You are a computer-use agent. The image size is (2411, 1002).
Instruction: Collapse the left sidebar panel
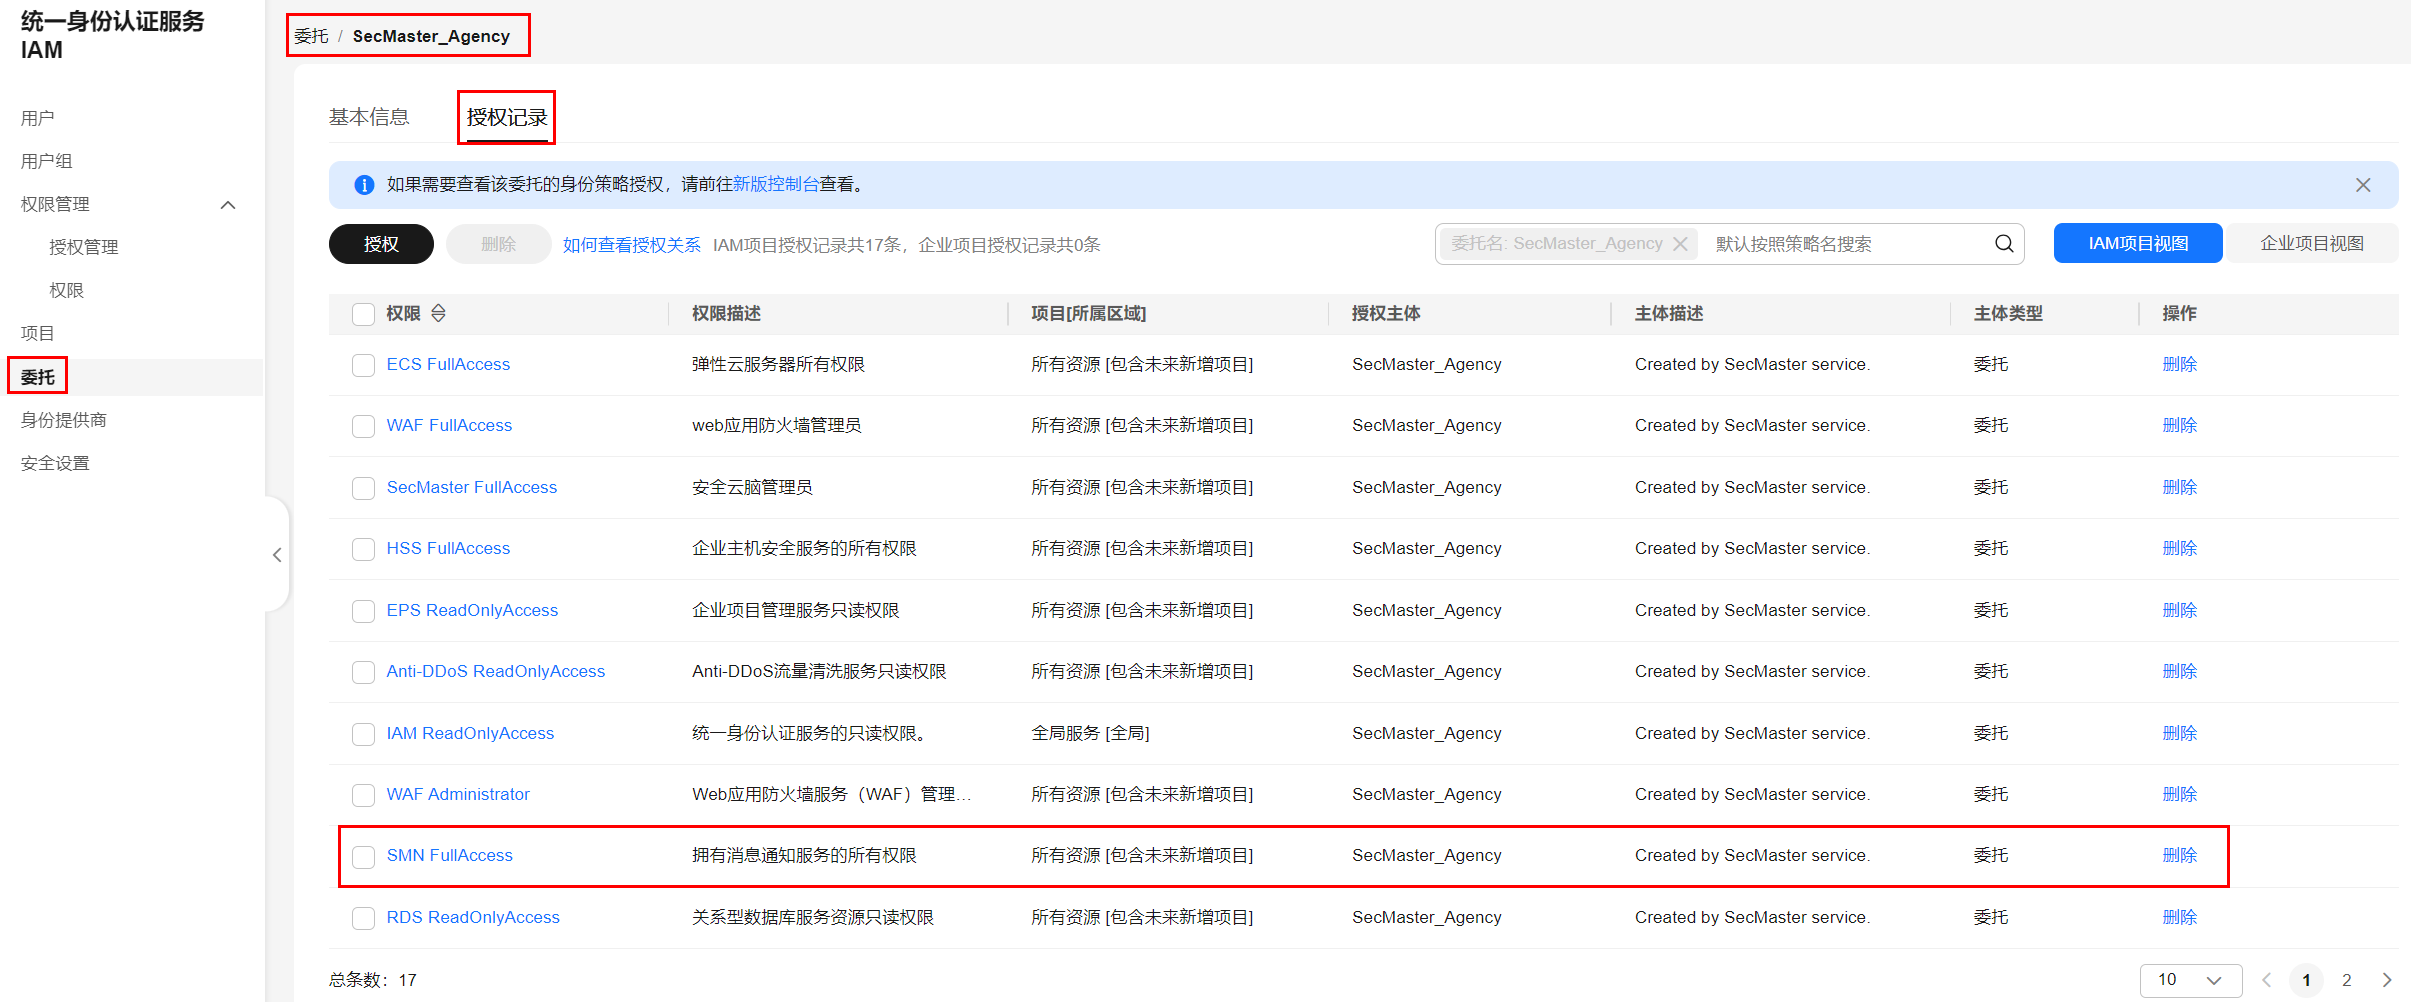[x=277, y=555]
